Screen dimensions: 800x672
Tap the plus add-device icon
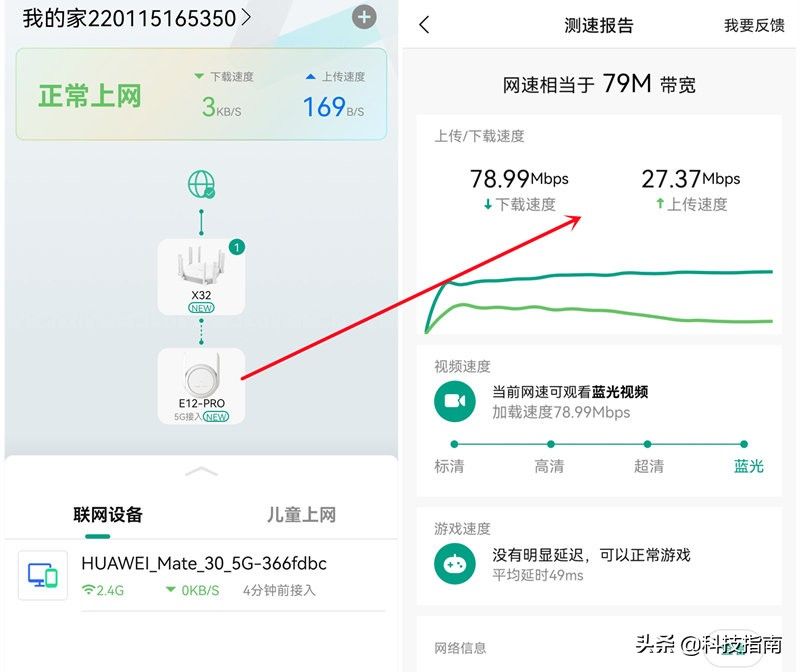click(x=364, y=17)
